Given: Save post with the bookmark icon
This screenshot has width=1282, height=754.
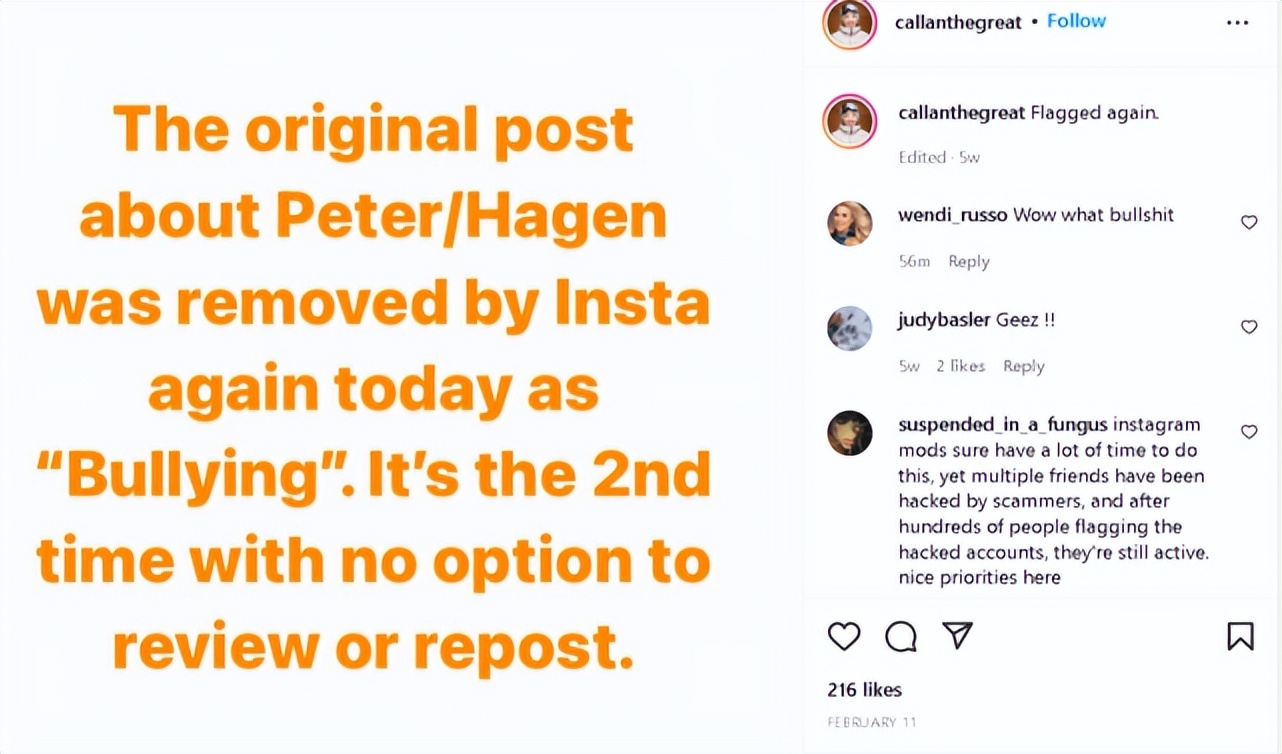Looking at the screenshot, I should pyautogui.click(x=1240, y=636).
